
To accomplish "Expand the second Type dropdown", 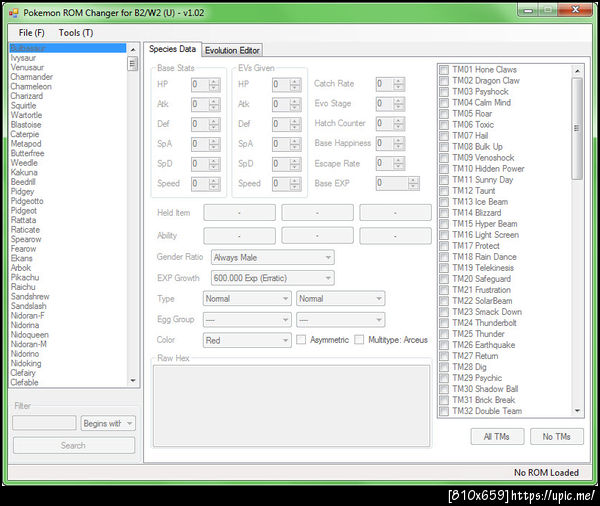I will click(341, 299).
